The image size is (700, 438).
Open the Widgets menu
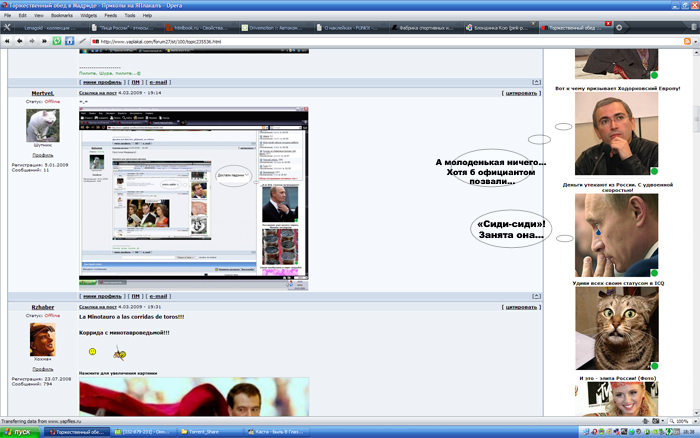tap(89, 16)
